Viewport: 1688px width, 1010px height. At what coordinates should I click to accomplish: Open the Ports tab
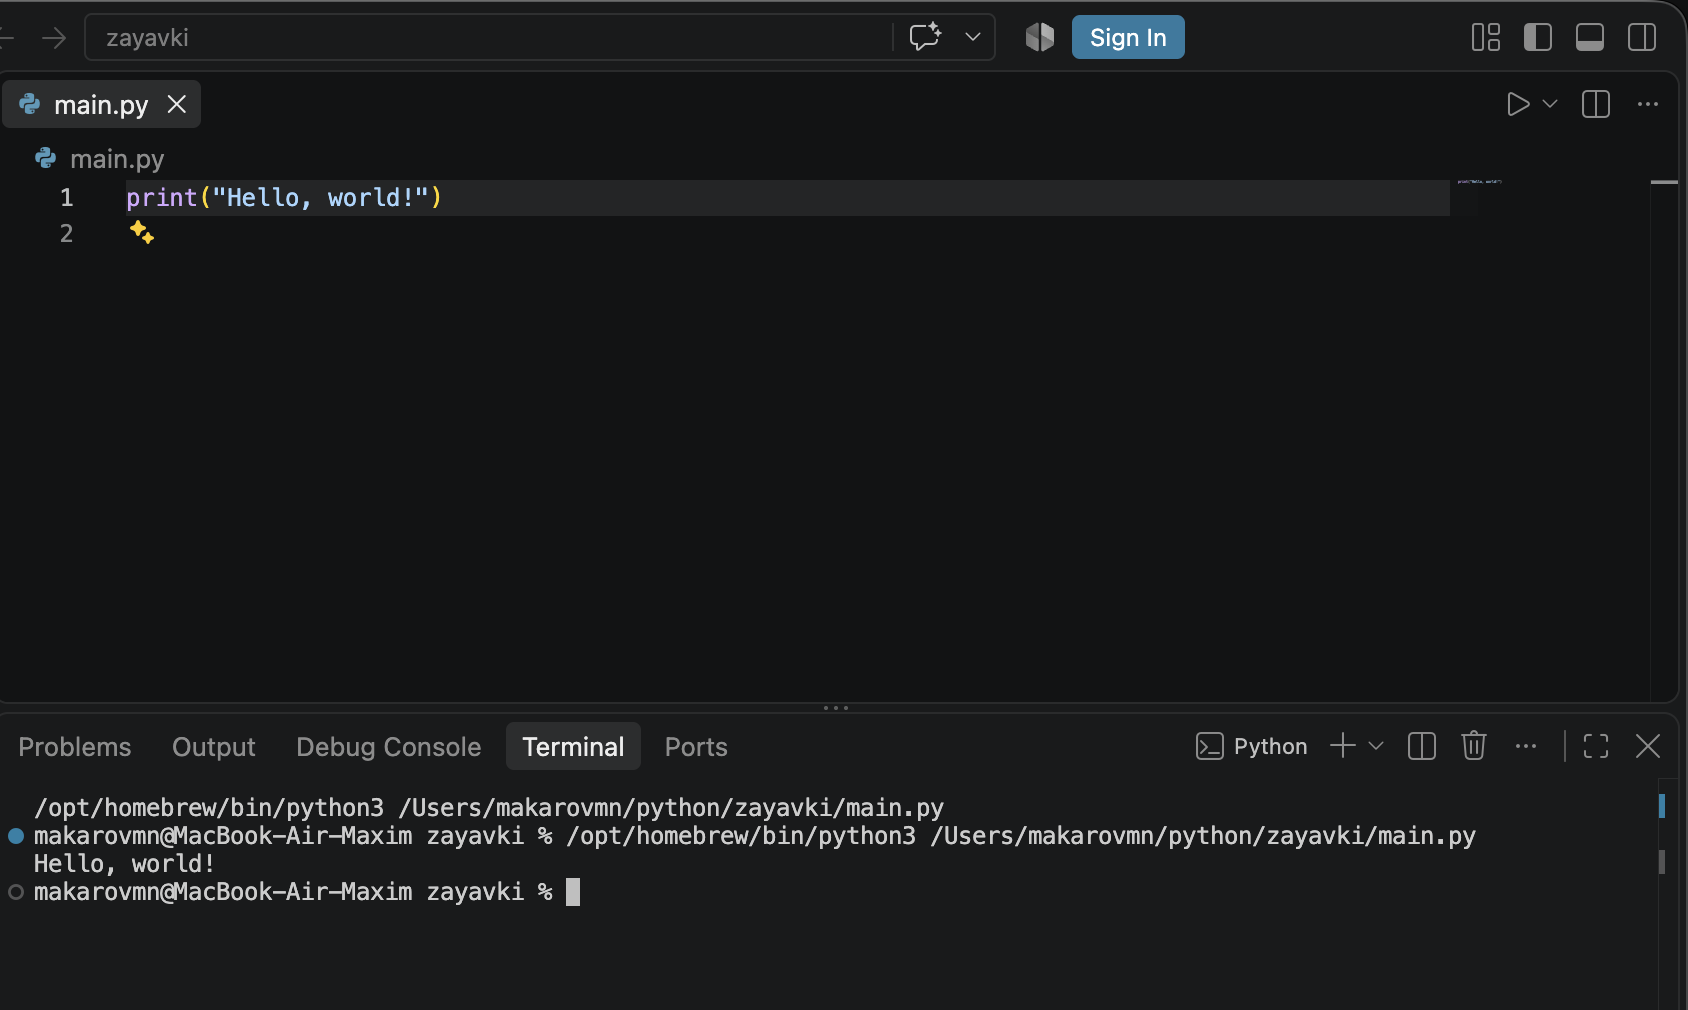pyautogui.click(x=696, y=747)
